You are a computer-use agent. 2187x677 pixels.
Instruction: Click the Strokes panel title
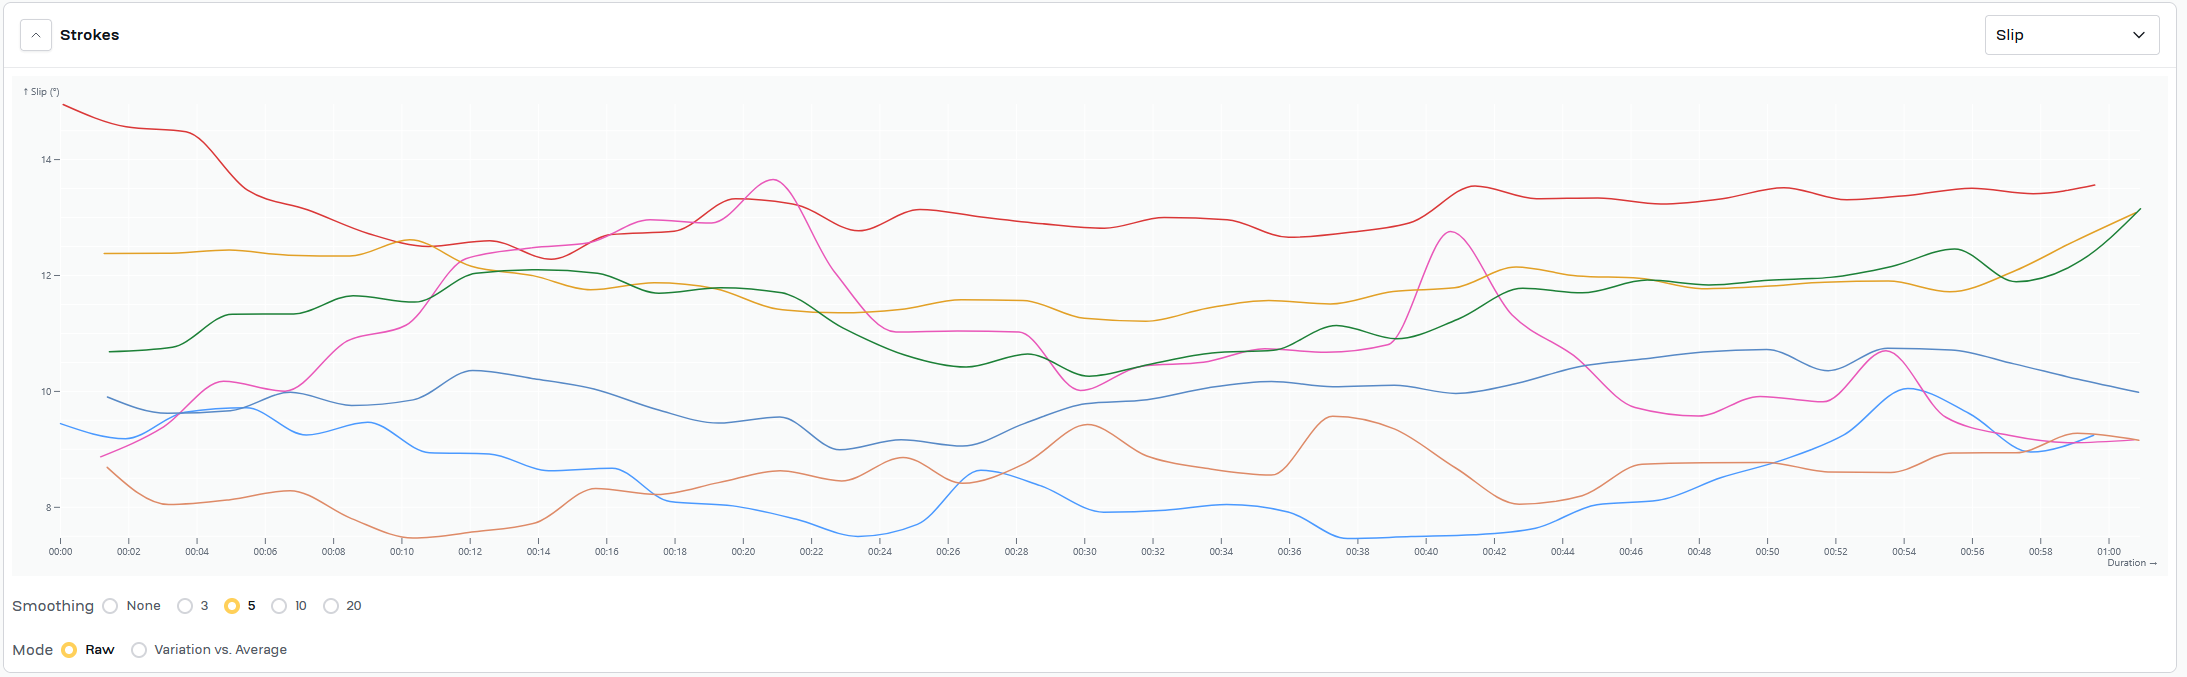89,35
